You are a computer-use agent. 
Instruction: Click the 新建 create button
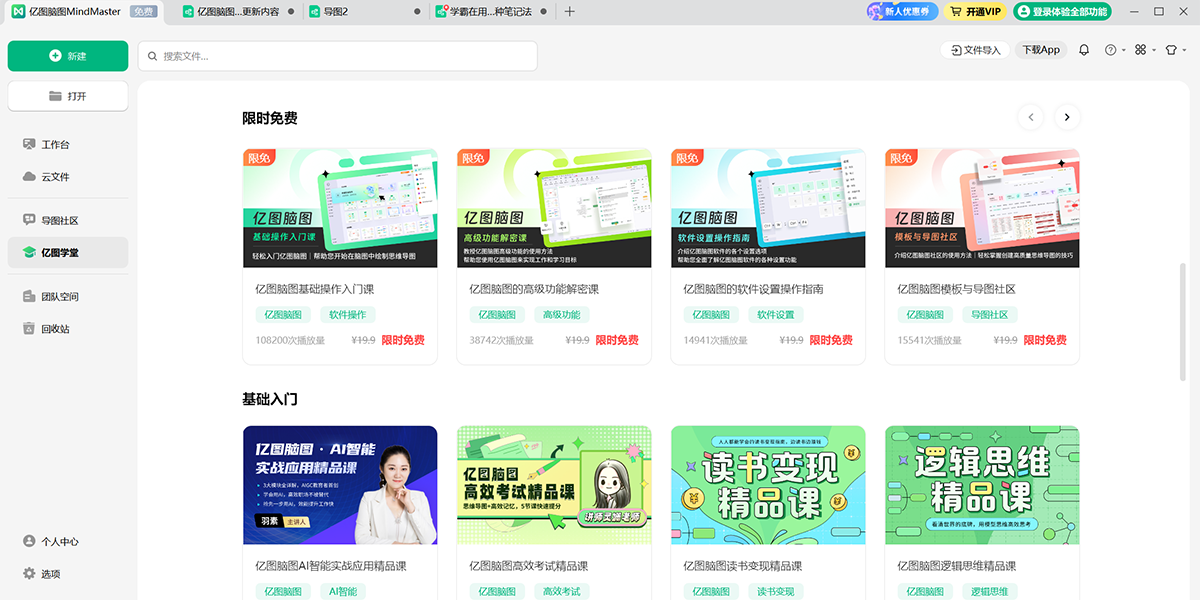(x=67, y=56)
